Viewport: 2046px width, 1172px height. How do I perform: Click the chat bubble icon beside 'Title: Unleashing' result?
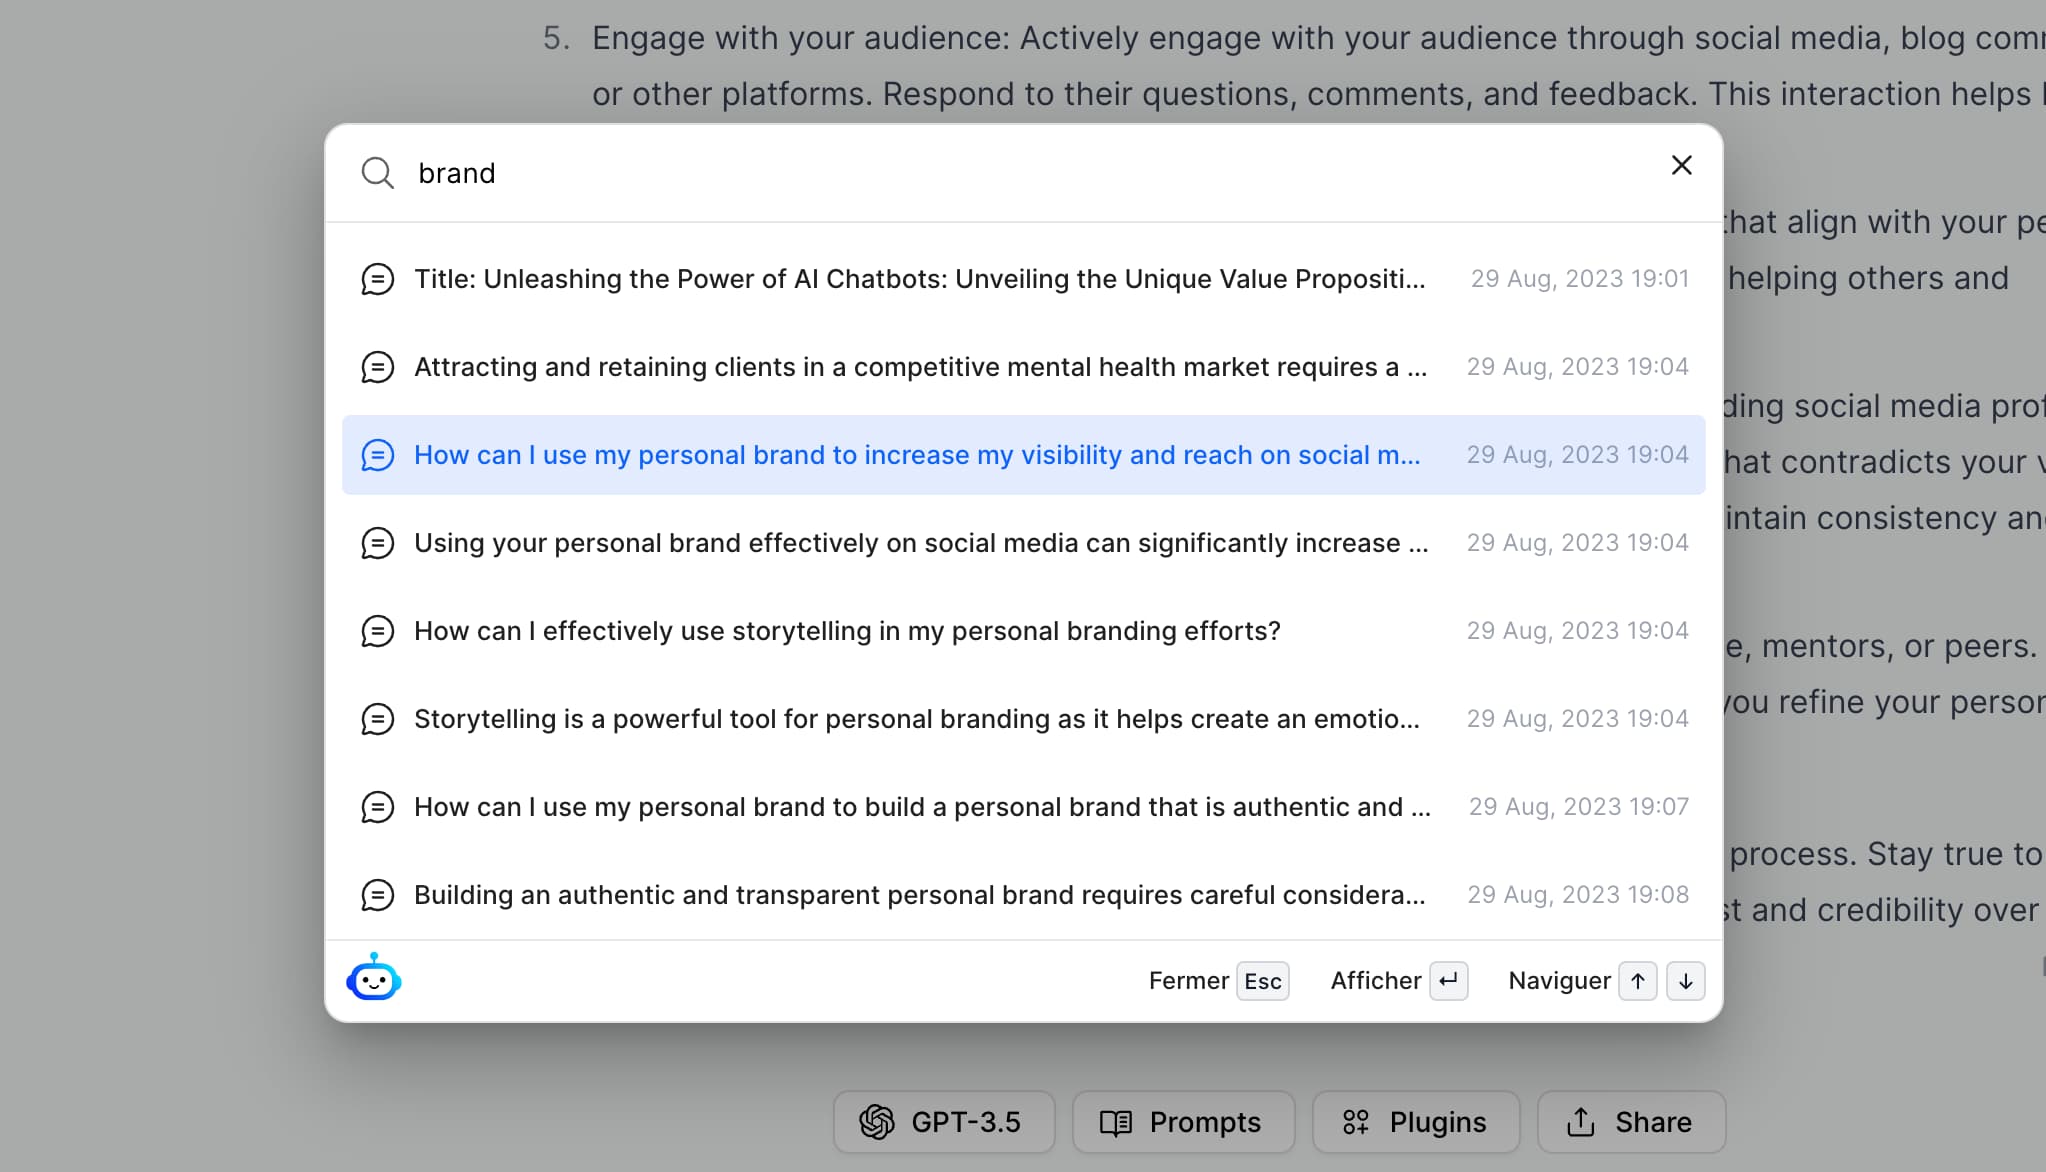[x=377, y=279]
